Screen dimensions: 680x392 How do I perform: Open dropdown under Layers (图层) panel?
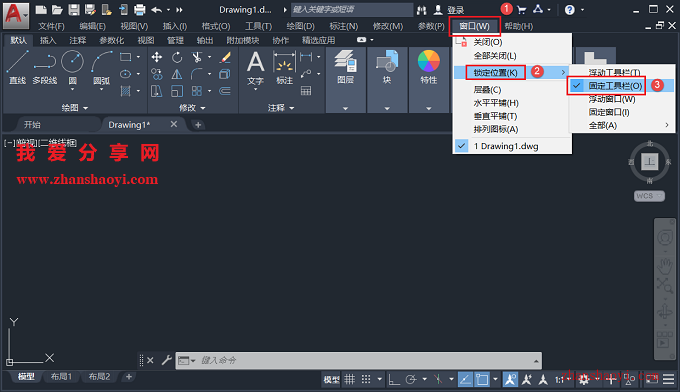(x=345, y=108)
